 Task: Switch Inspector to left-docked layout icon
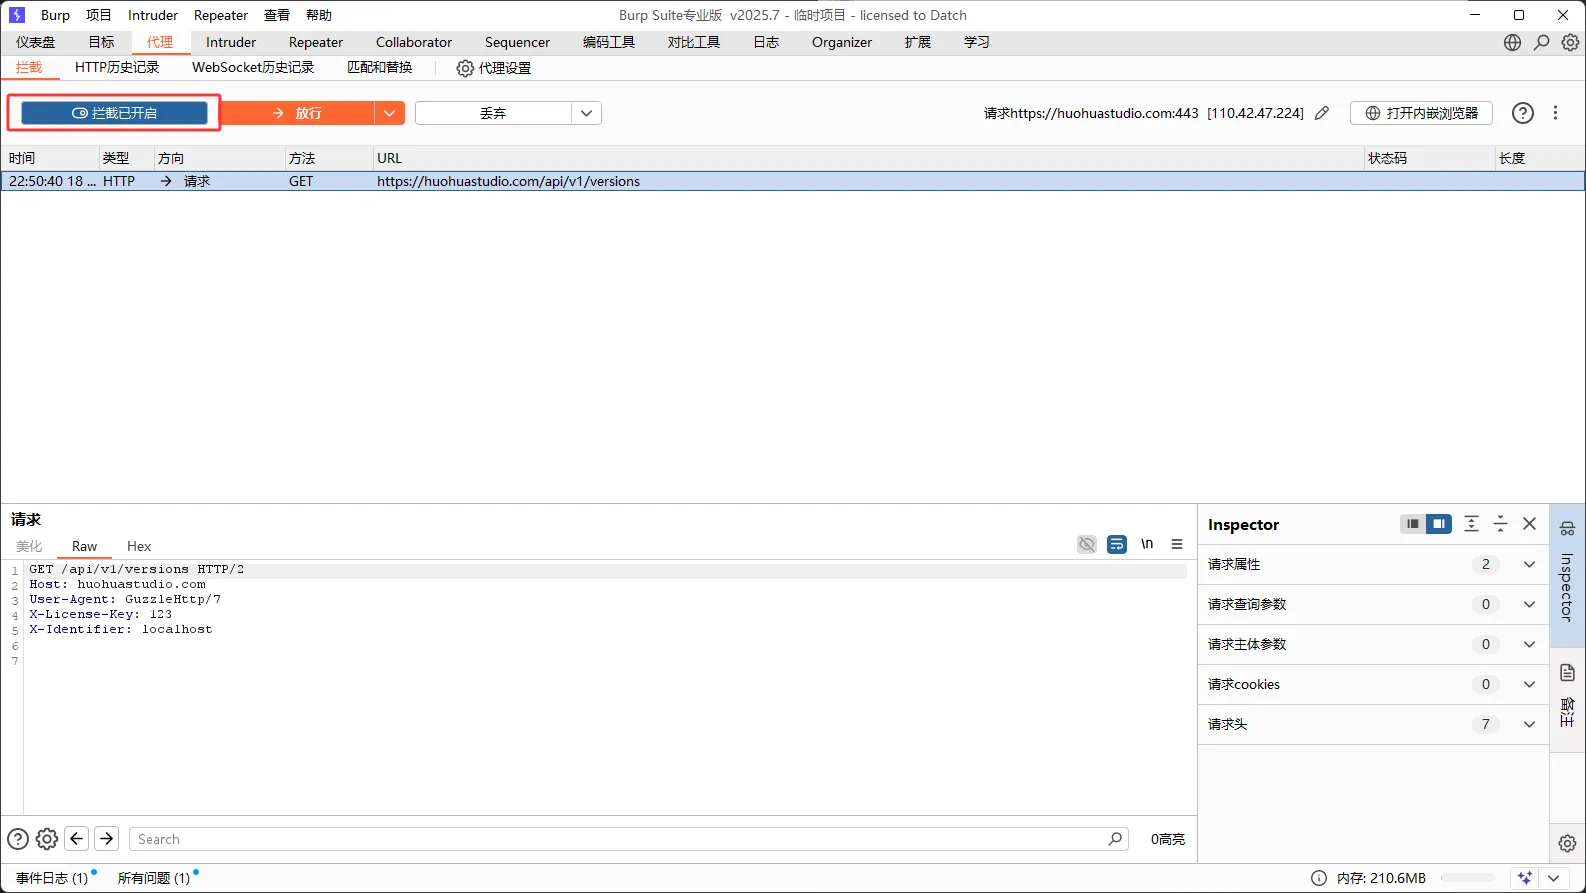pos(1413,524)
